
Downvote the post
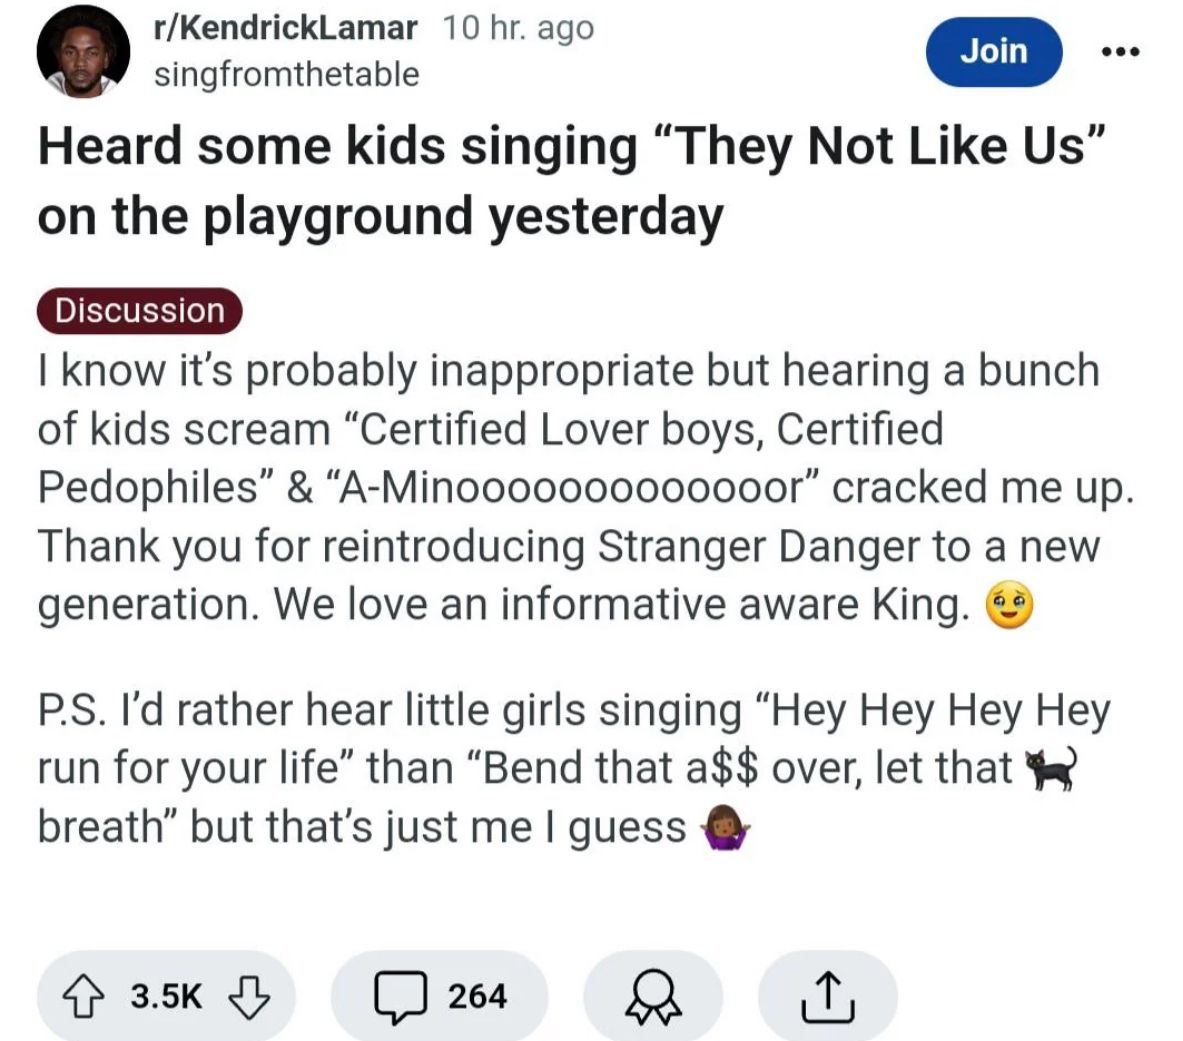[x=248, y=996]
